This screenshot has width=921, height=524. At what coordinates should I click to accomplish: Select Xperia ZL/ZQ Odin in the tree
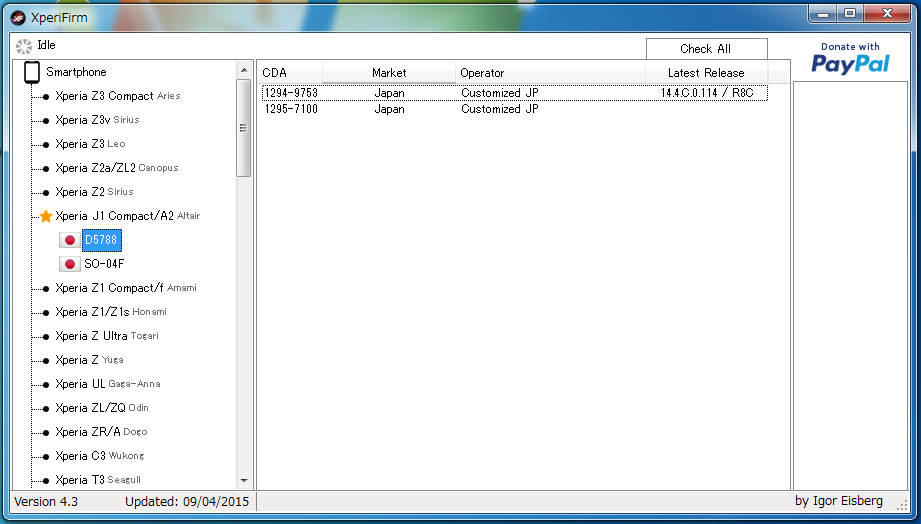pyautogui.click(x=102, y=408)
